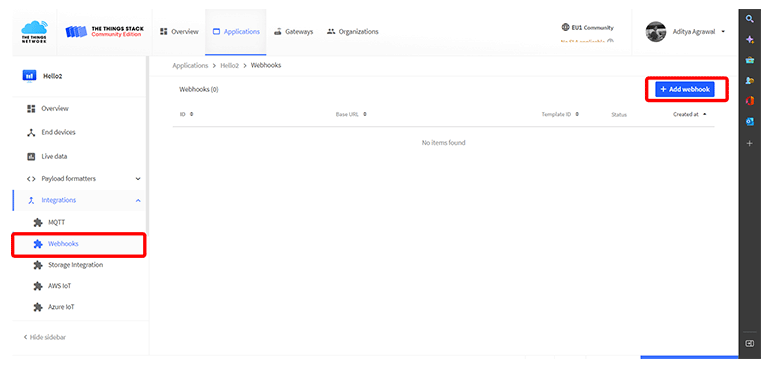Click the Add webhook button
This screenshot has height=371, width=774.
point(685,89)
